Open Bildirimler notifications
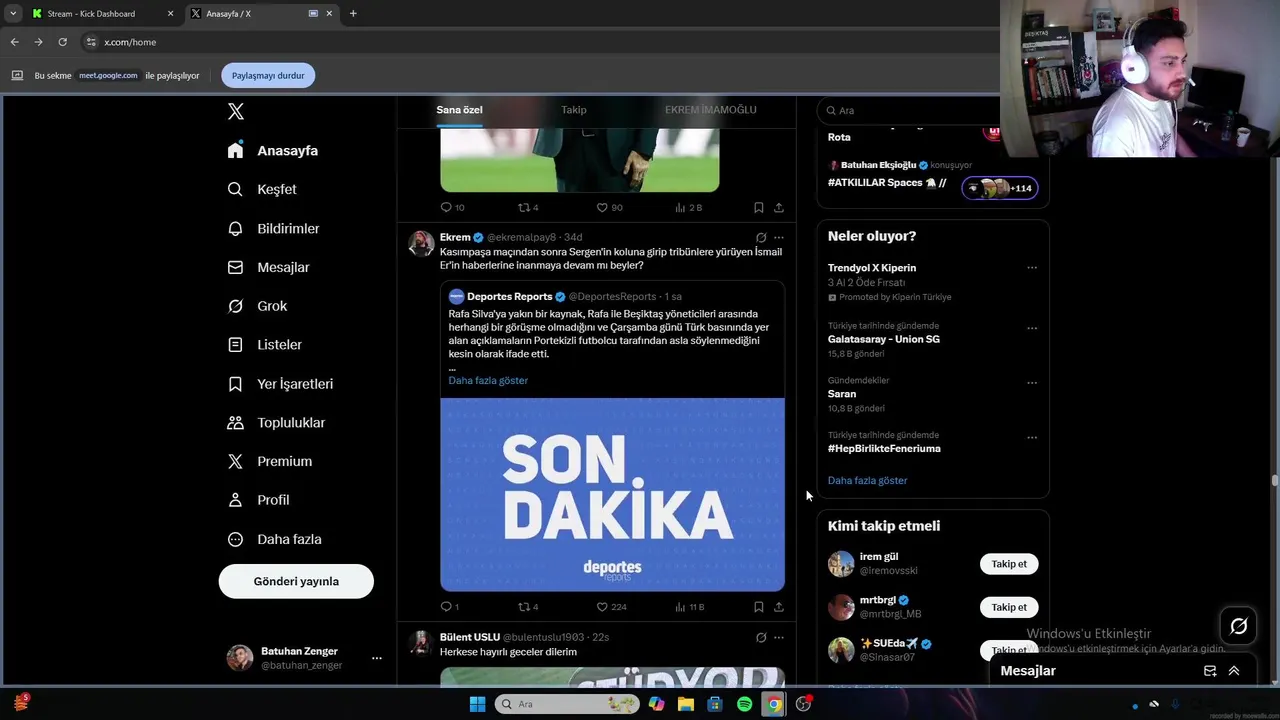The height and width of the screenshot is (720, 1280). pyautogui.click(x=273, y=228)
